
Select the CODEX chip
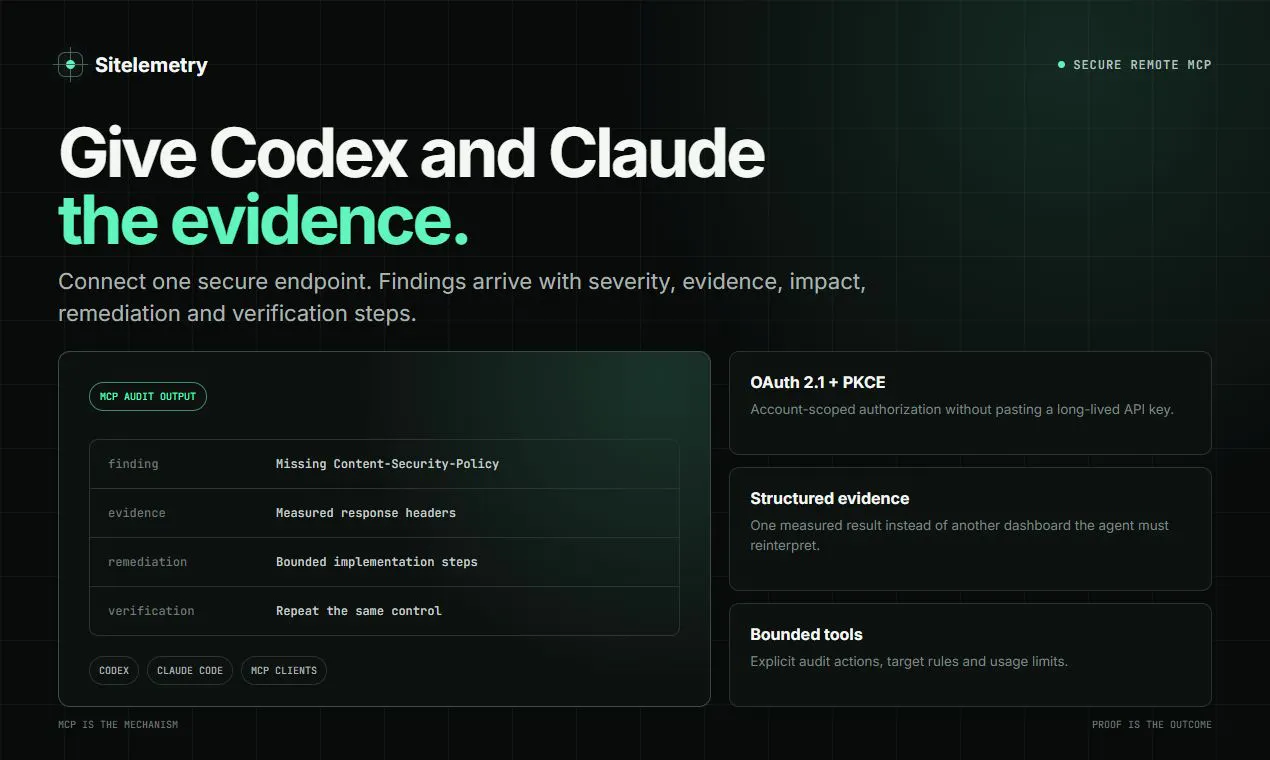point(114,670)
